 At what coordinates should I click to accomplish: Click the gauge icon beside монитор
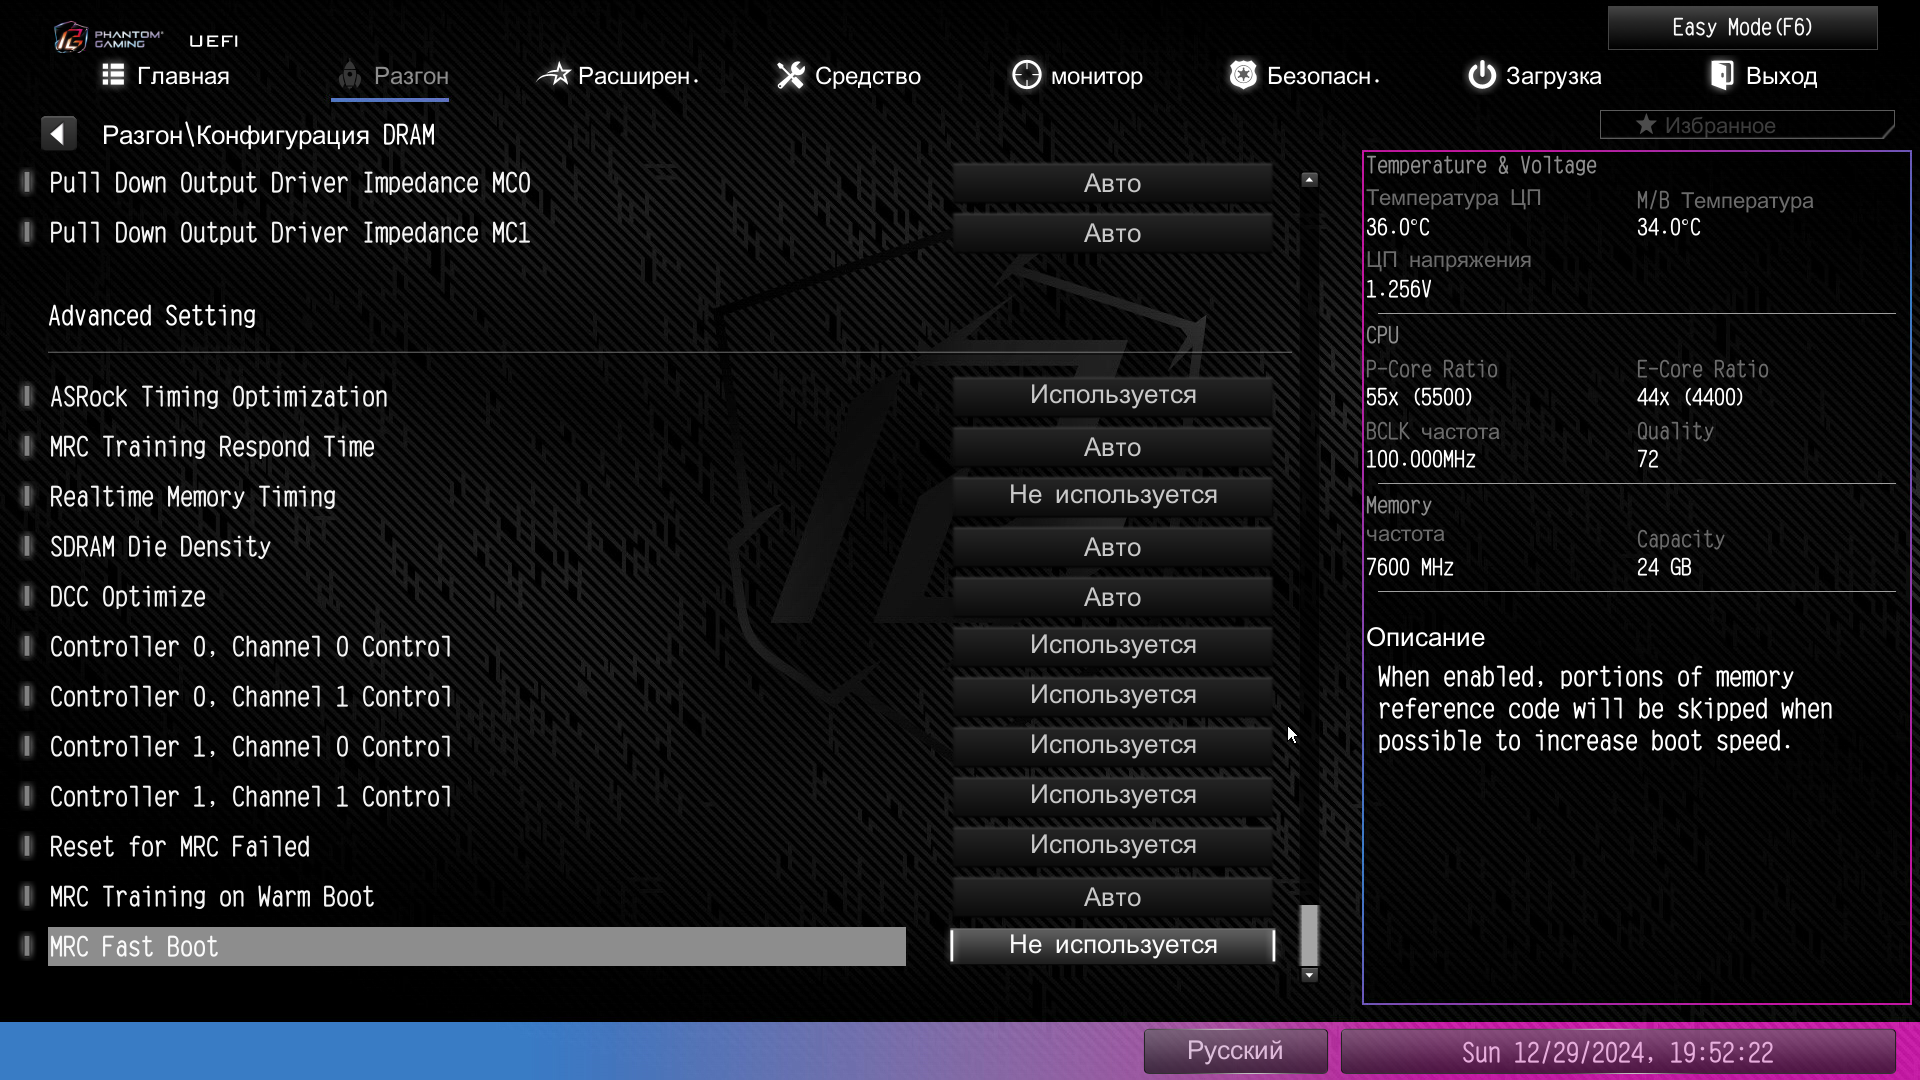pyautogui.click(x=1026, y=75)
